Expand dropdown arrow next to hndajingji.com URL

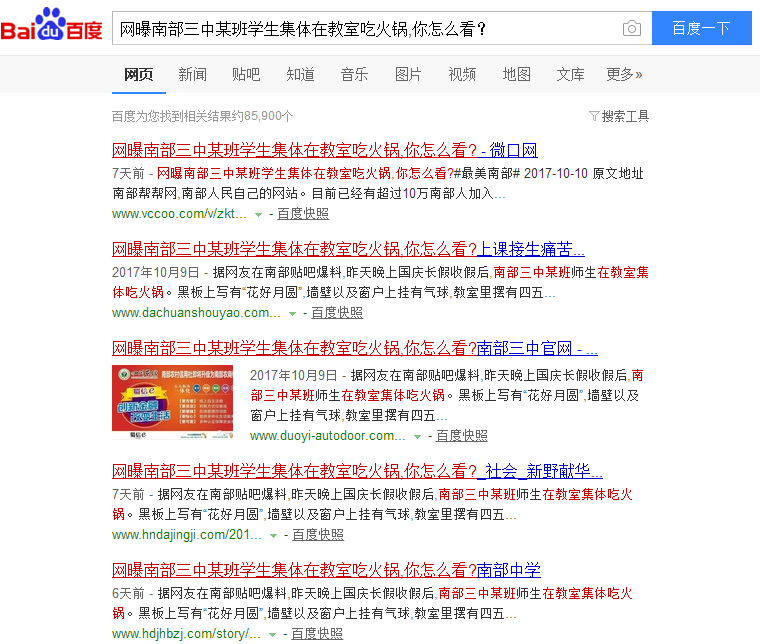[x=273, y=536]
